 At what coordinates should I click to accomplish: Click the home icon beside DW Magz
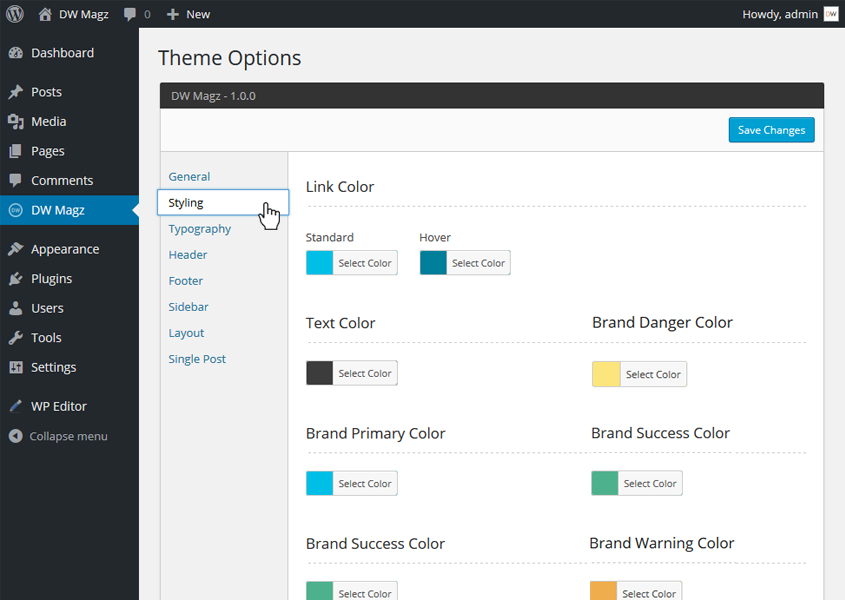coord(45,14)
